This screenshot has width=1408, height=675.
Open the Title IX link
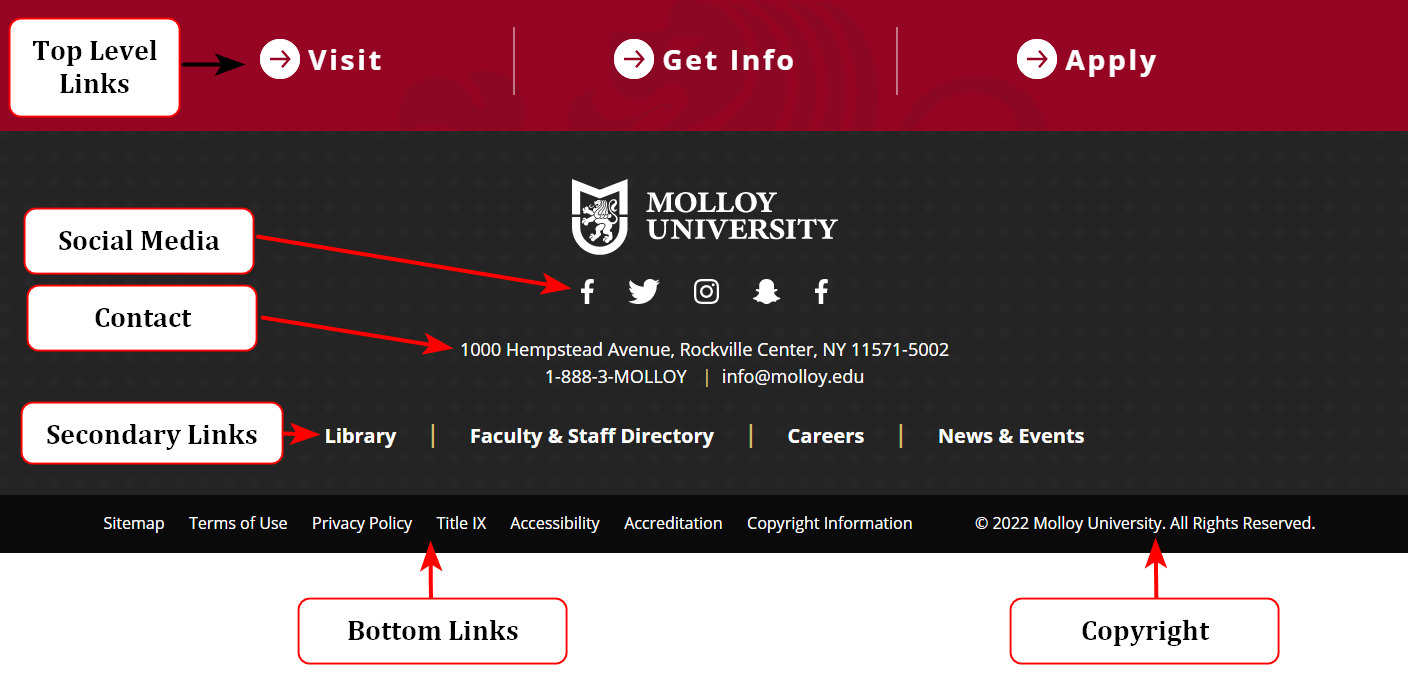tap(461, 523)
